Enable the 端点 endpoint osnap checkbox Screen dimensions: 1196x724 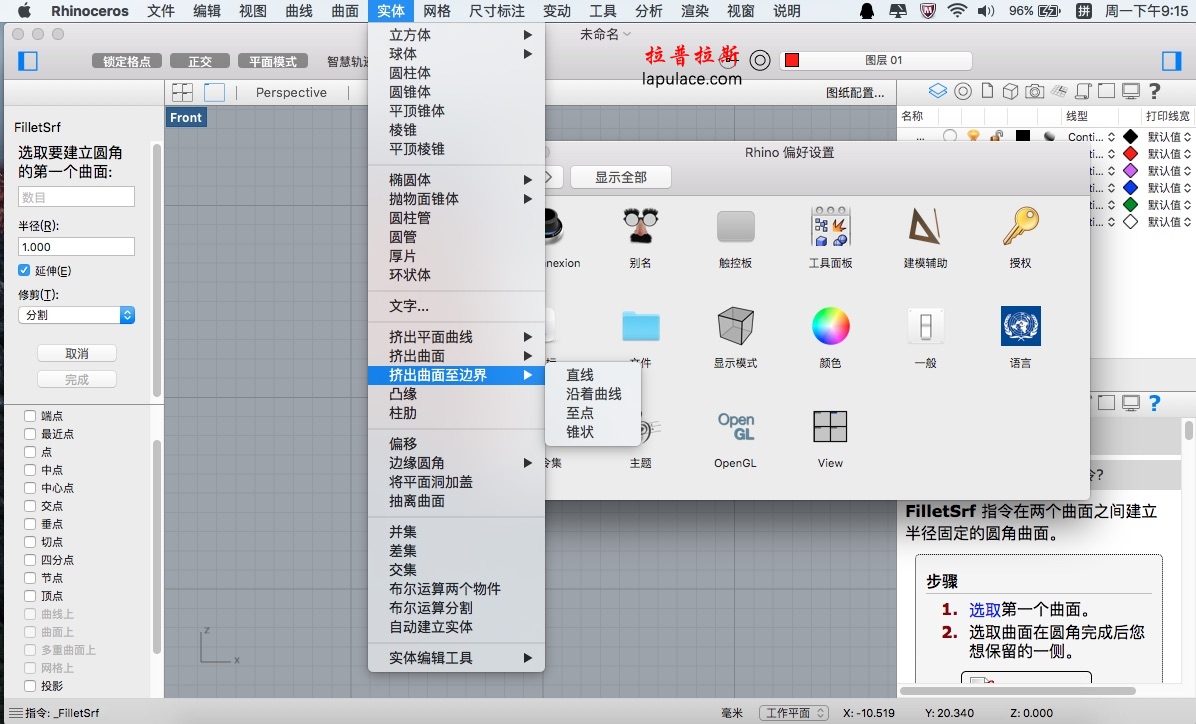(30, 416)
